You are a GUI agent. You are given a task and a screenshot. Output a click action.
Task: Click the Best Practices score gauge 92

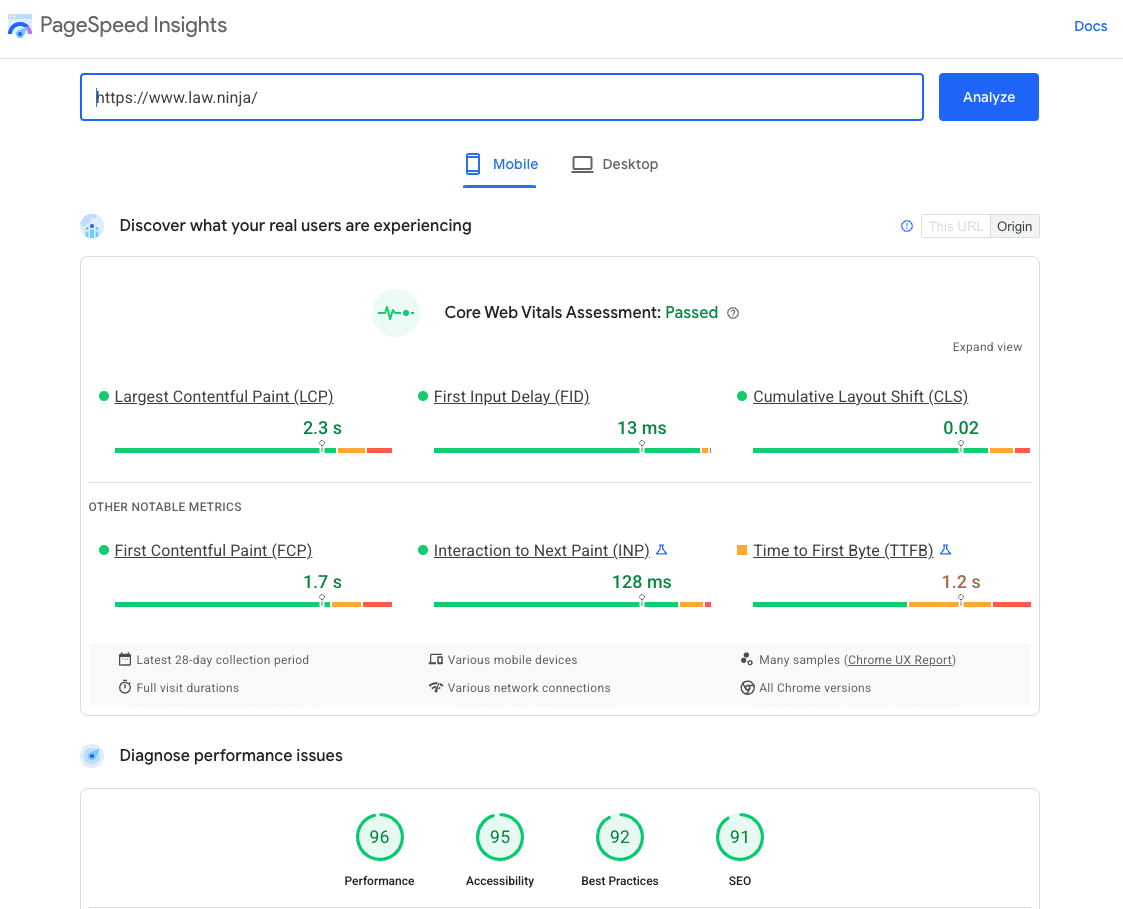coord(620,837)
